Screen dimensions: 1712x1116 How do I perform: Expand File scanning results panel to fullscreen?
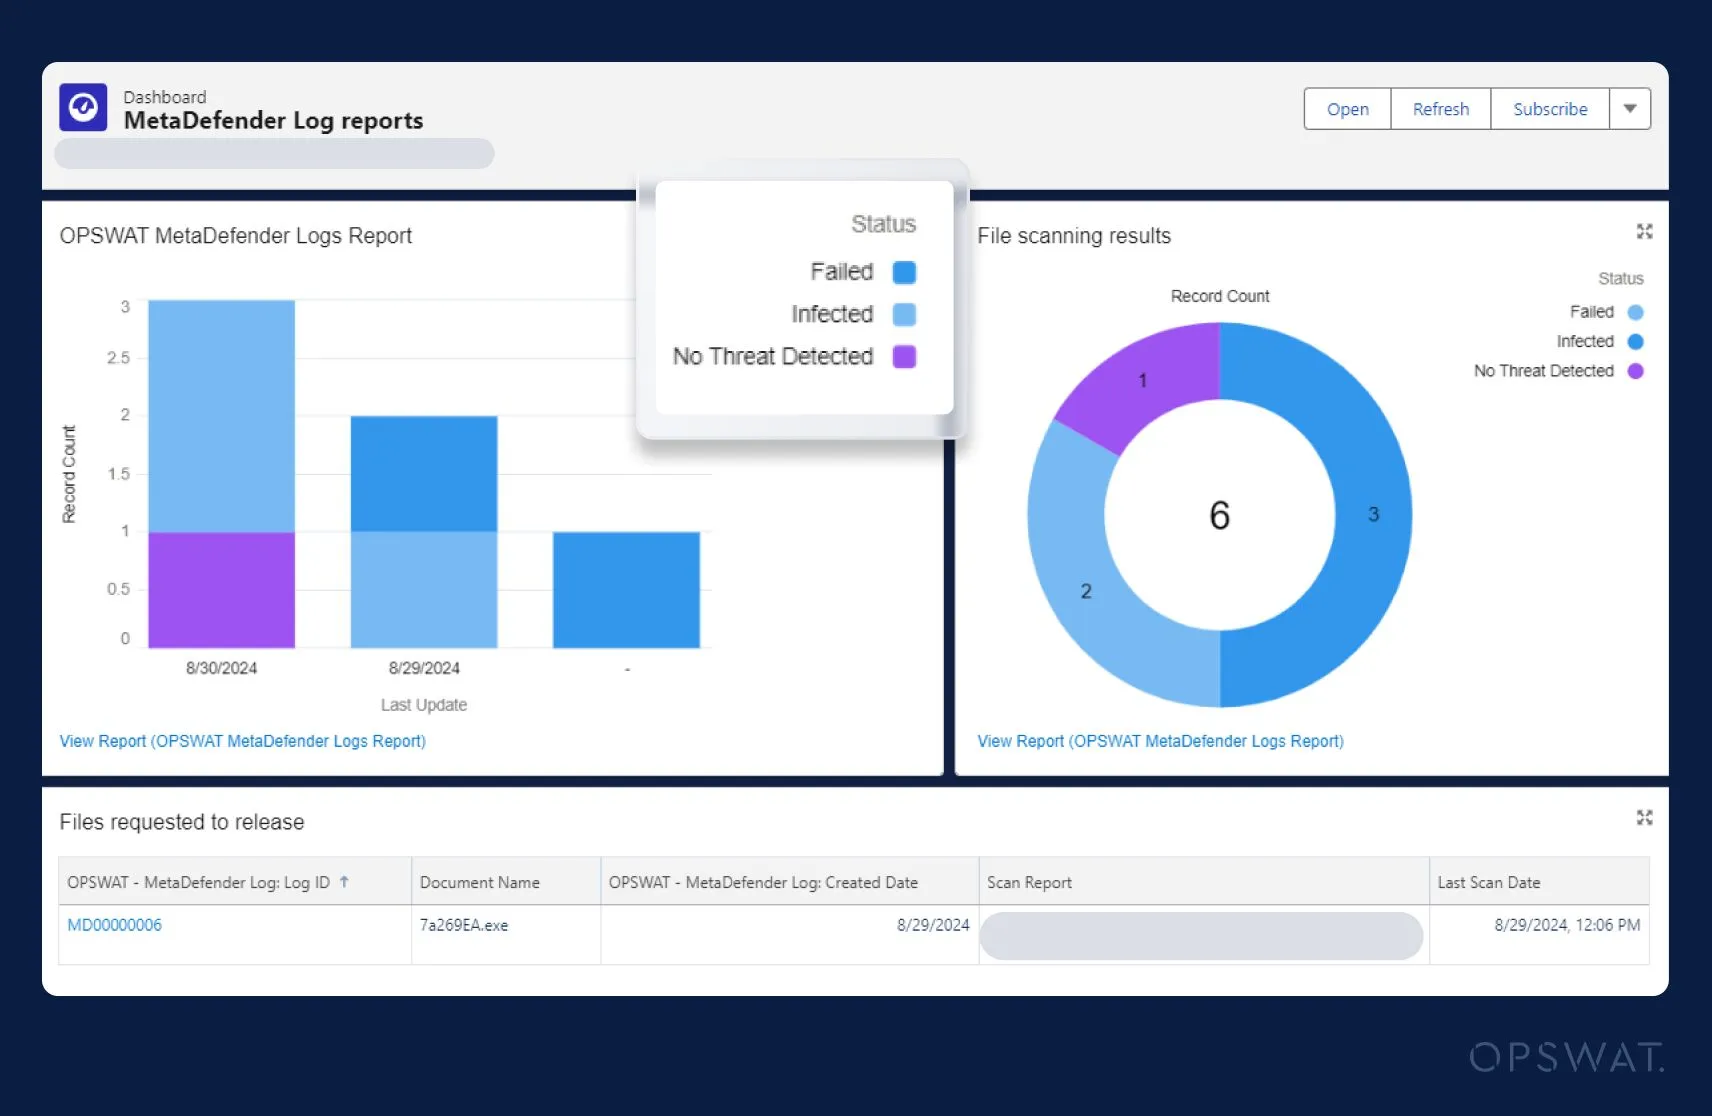1644,232
